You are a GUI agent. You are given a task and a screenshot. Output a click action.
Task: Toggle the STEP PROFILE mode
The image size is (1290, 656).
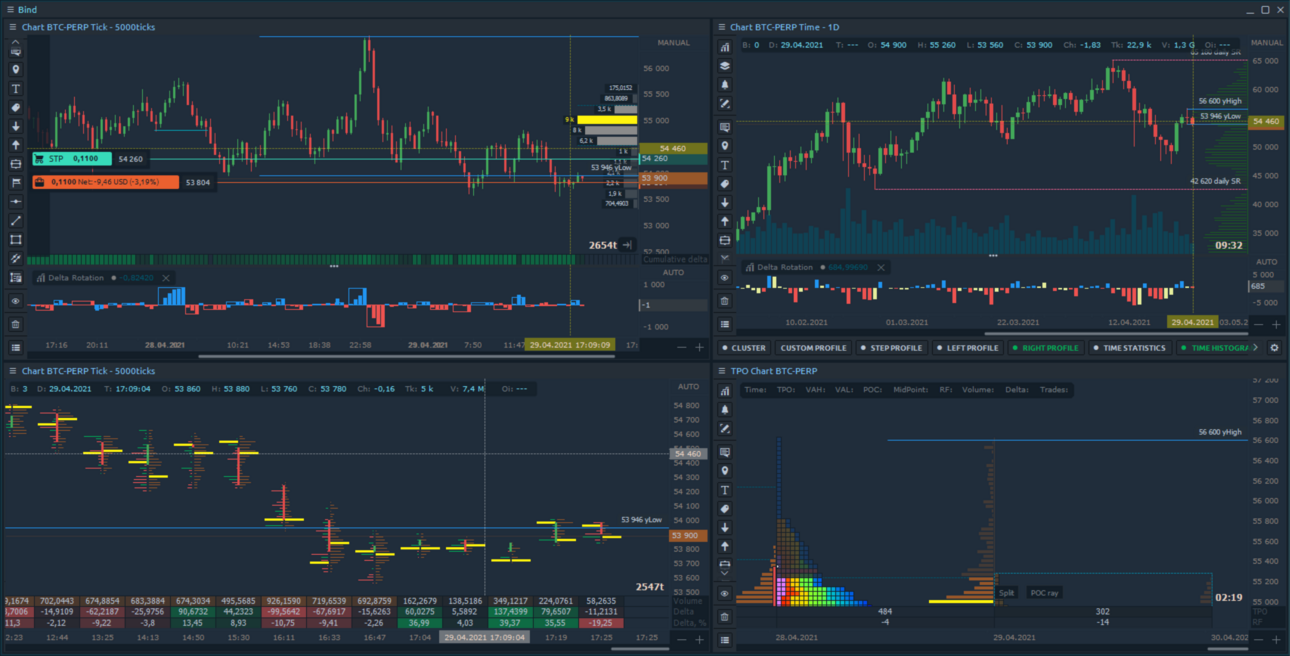click(x=892, y=348)
